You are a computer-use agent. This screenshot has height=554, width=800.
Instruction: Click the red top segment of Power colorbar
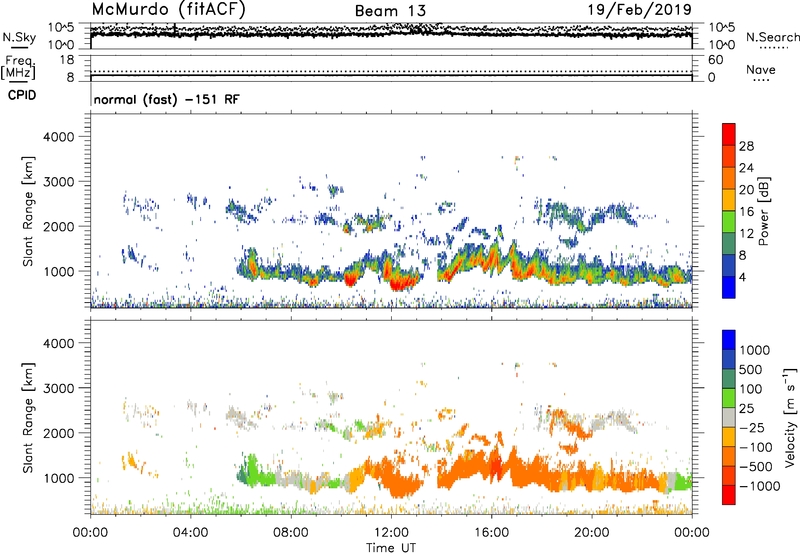(x=729, y=134)
